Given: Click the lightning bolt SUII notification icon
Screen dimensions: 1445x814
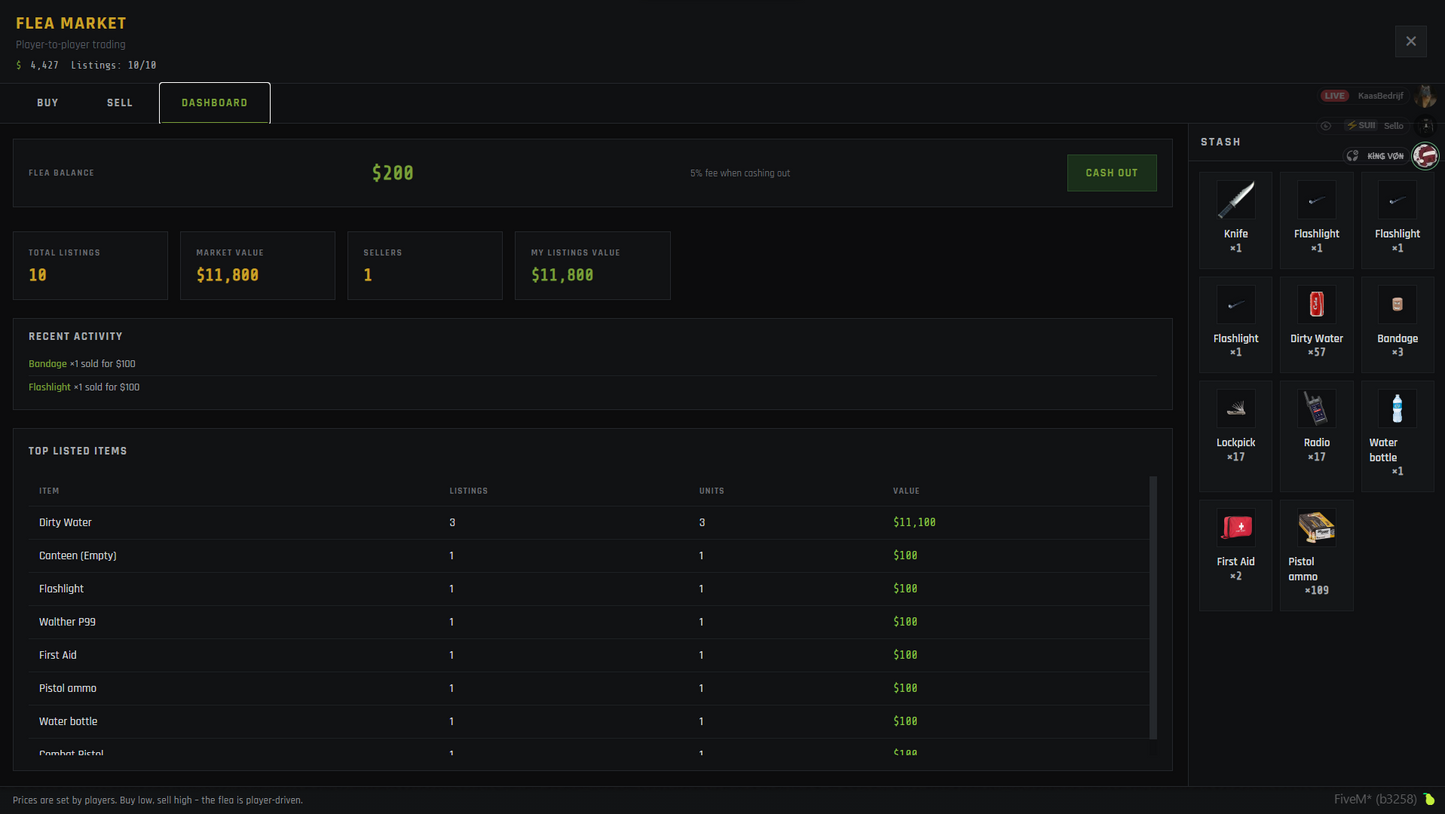Looking at the screenshot, I should tap(1352, 125).
